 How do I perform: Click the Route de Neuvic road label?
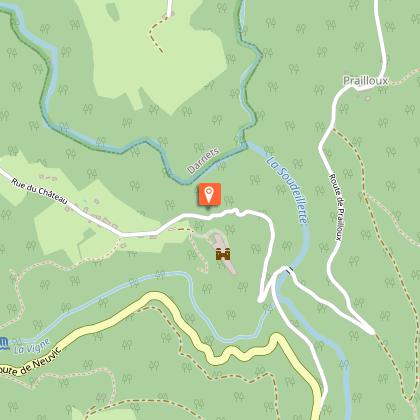pos(31,363)
